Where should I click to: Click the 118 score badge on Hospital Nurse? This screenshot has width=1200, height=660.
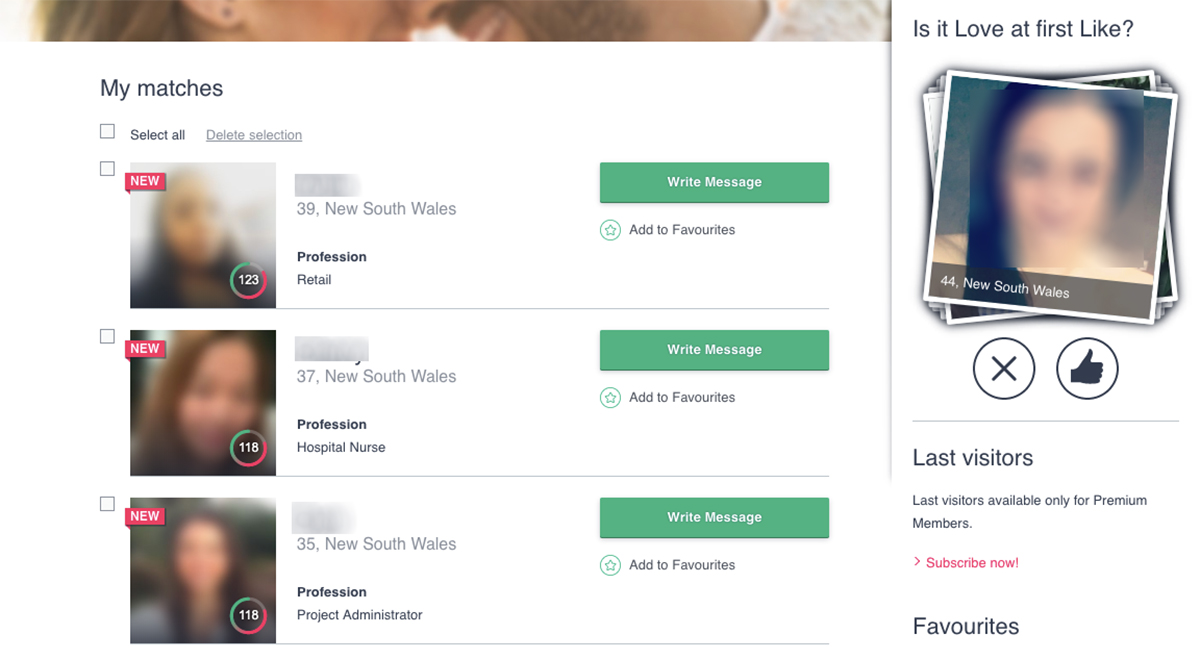[248, 448]
